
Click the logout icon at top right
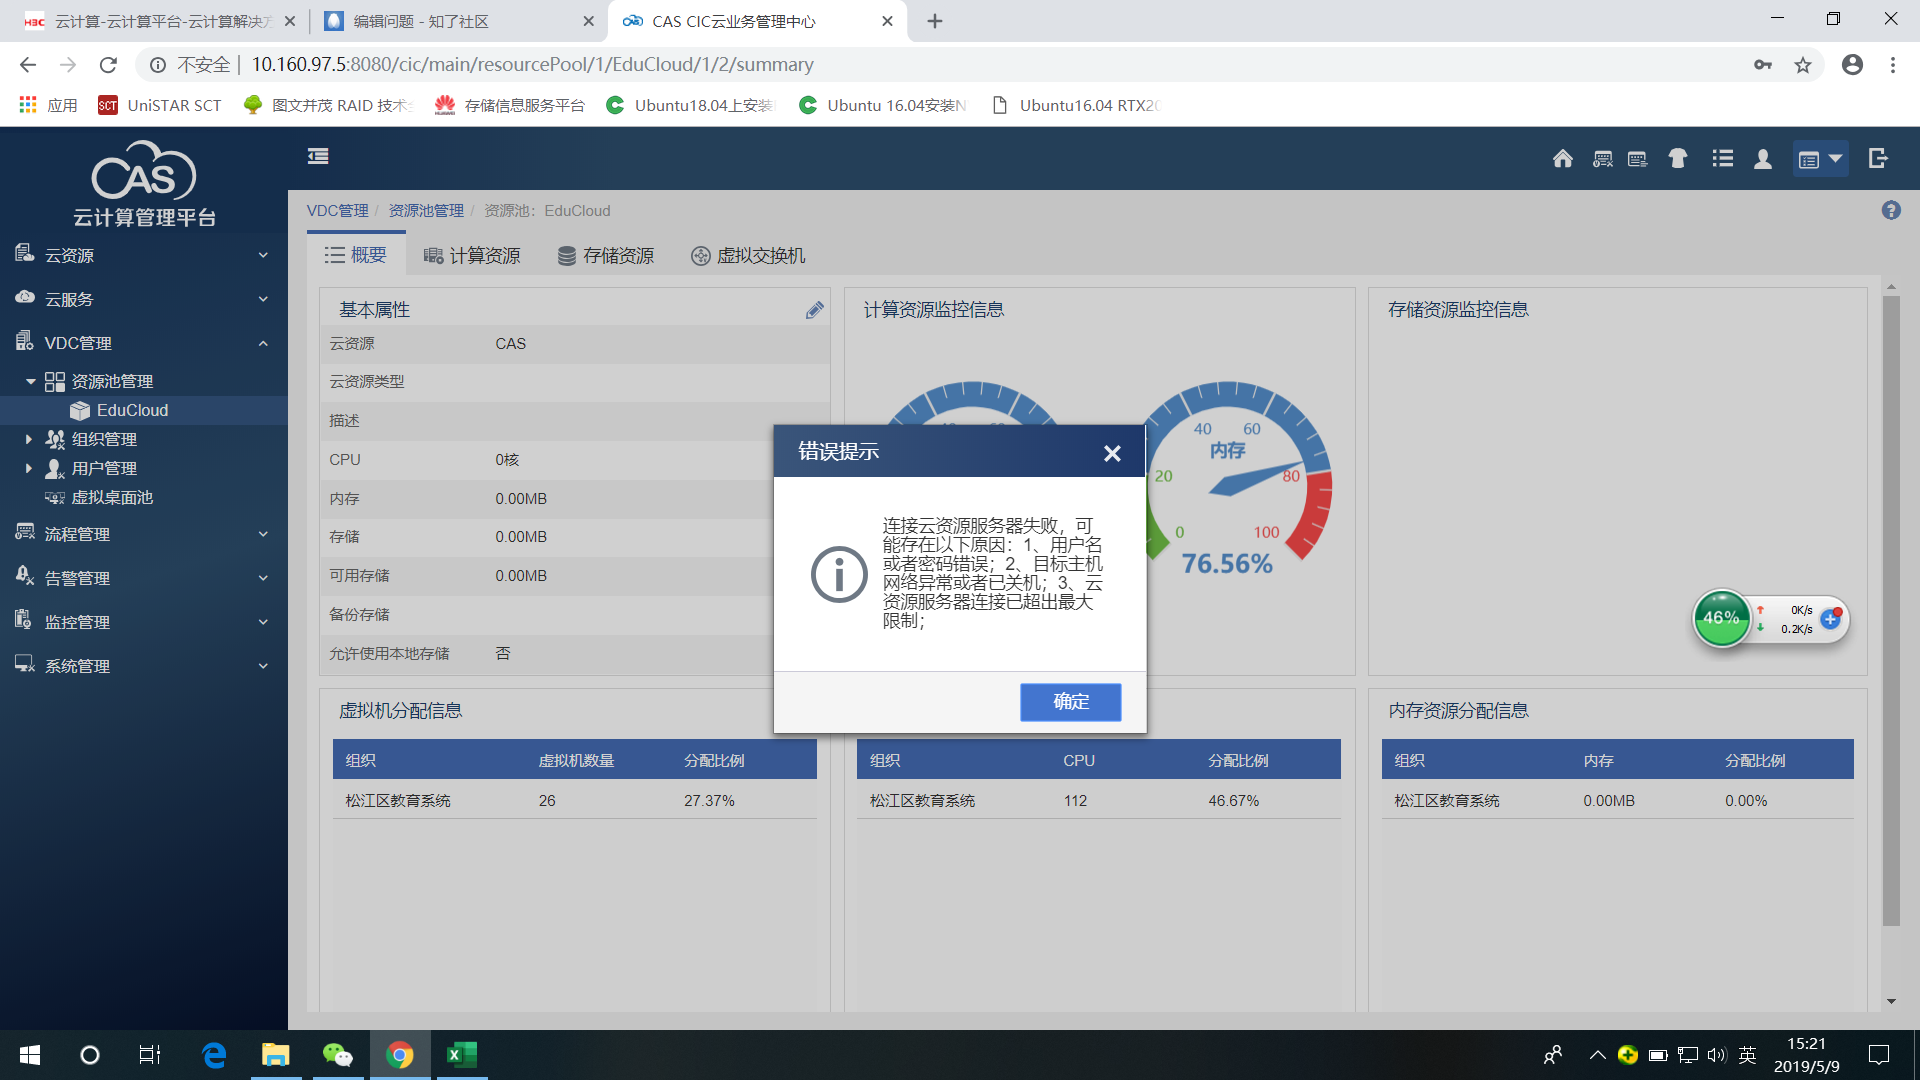pos(1878,158)
